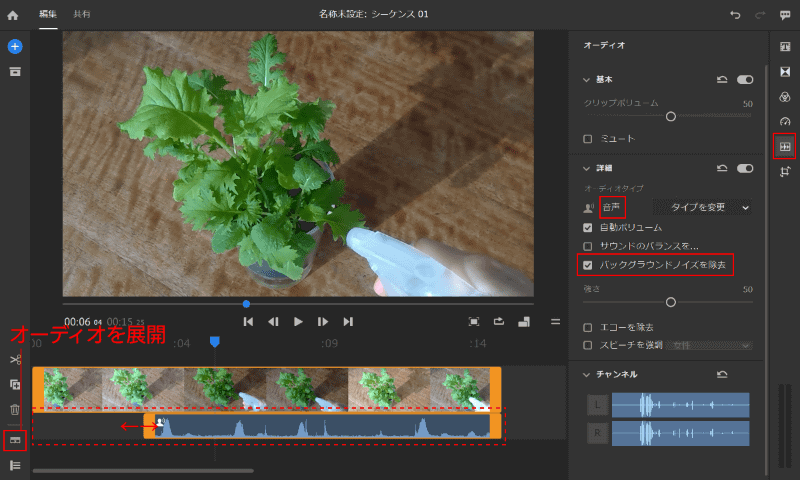Open the Color panel icon

tap(785, 96)
